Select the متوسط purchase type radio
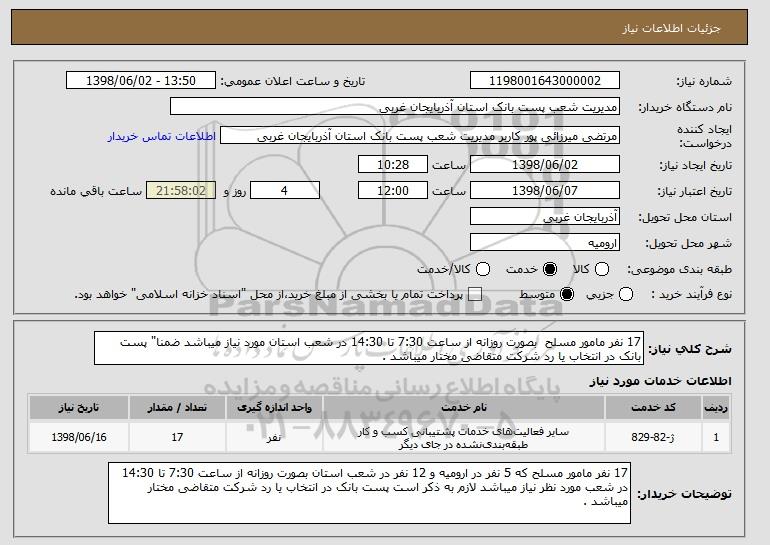 point(567,294)
